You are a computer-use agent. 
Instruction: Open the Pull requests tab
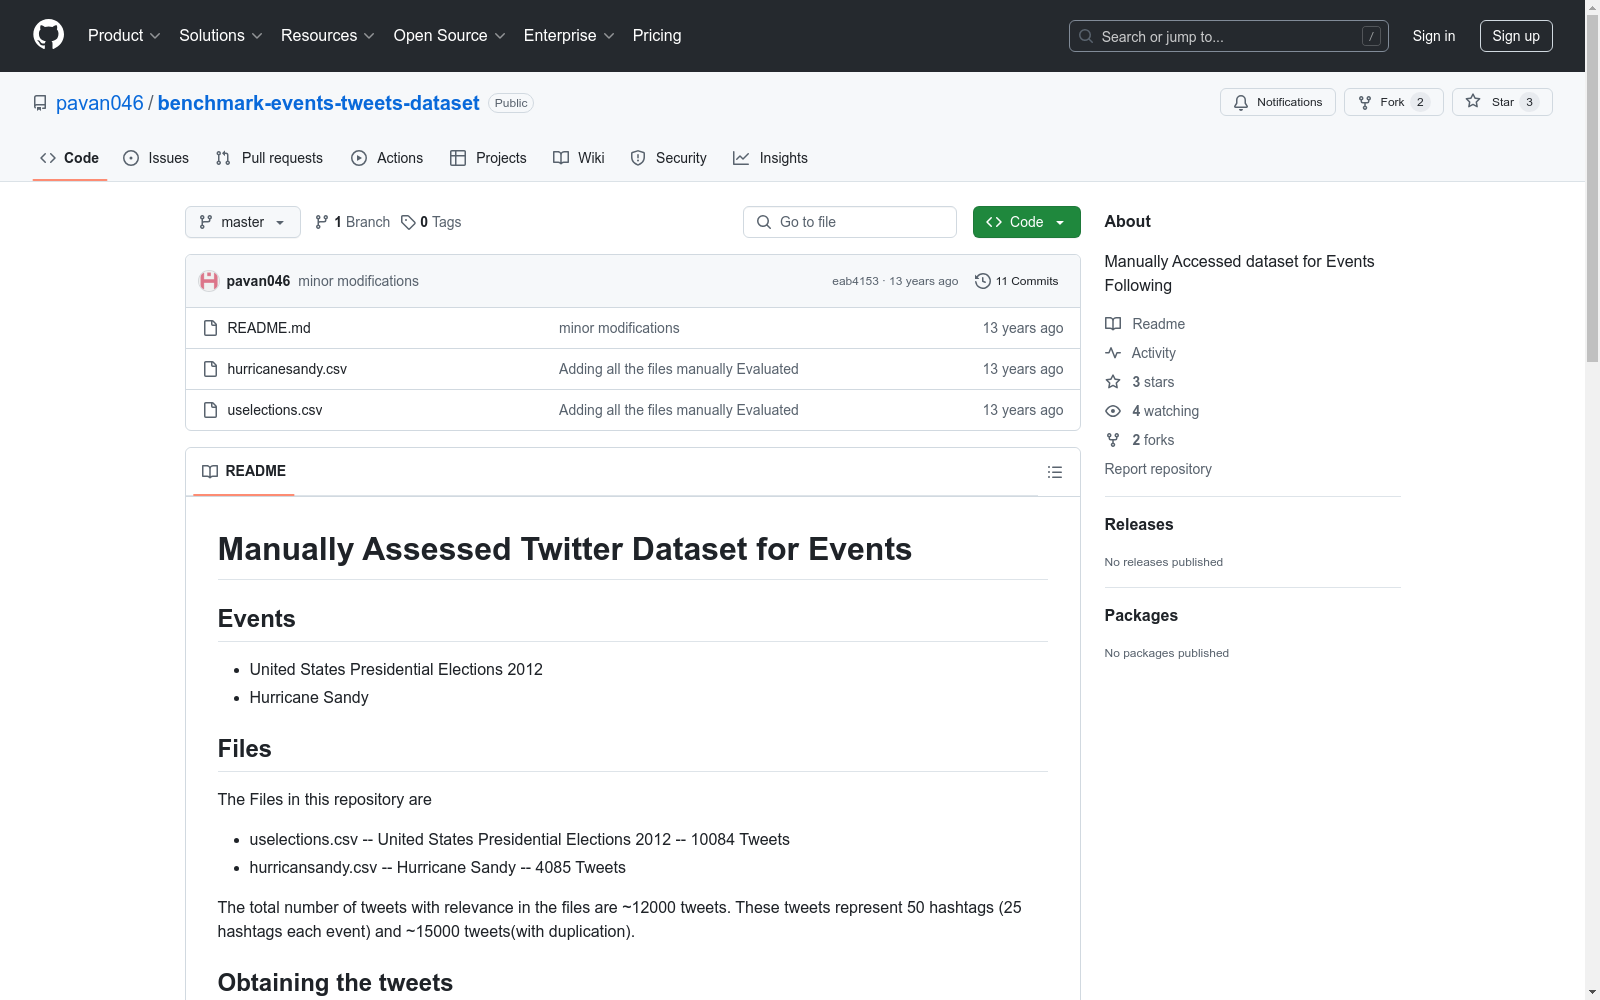click(x=269, y=158)
